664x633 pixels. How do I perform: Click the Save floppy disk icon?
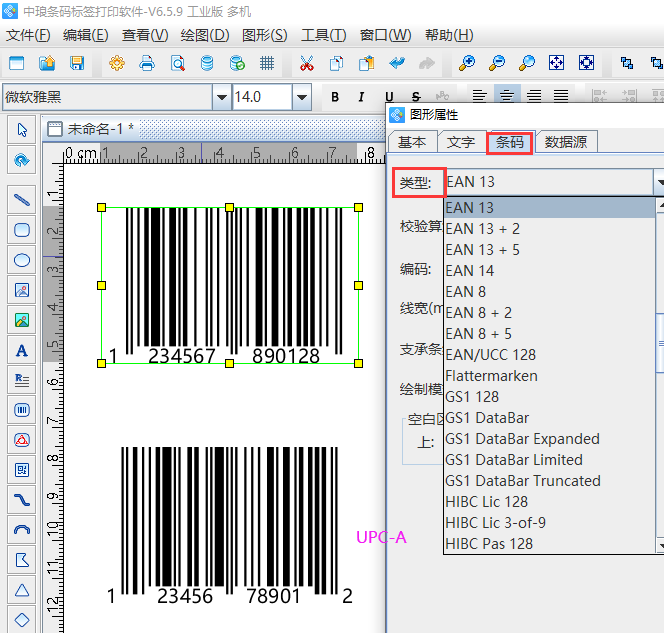(x=77, y=64)
